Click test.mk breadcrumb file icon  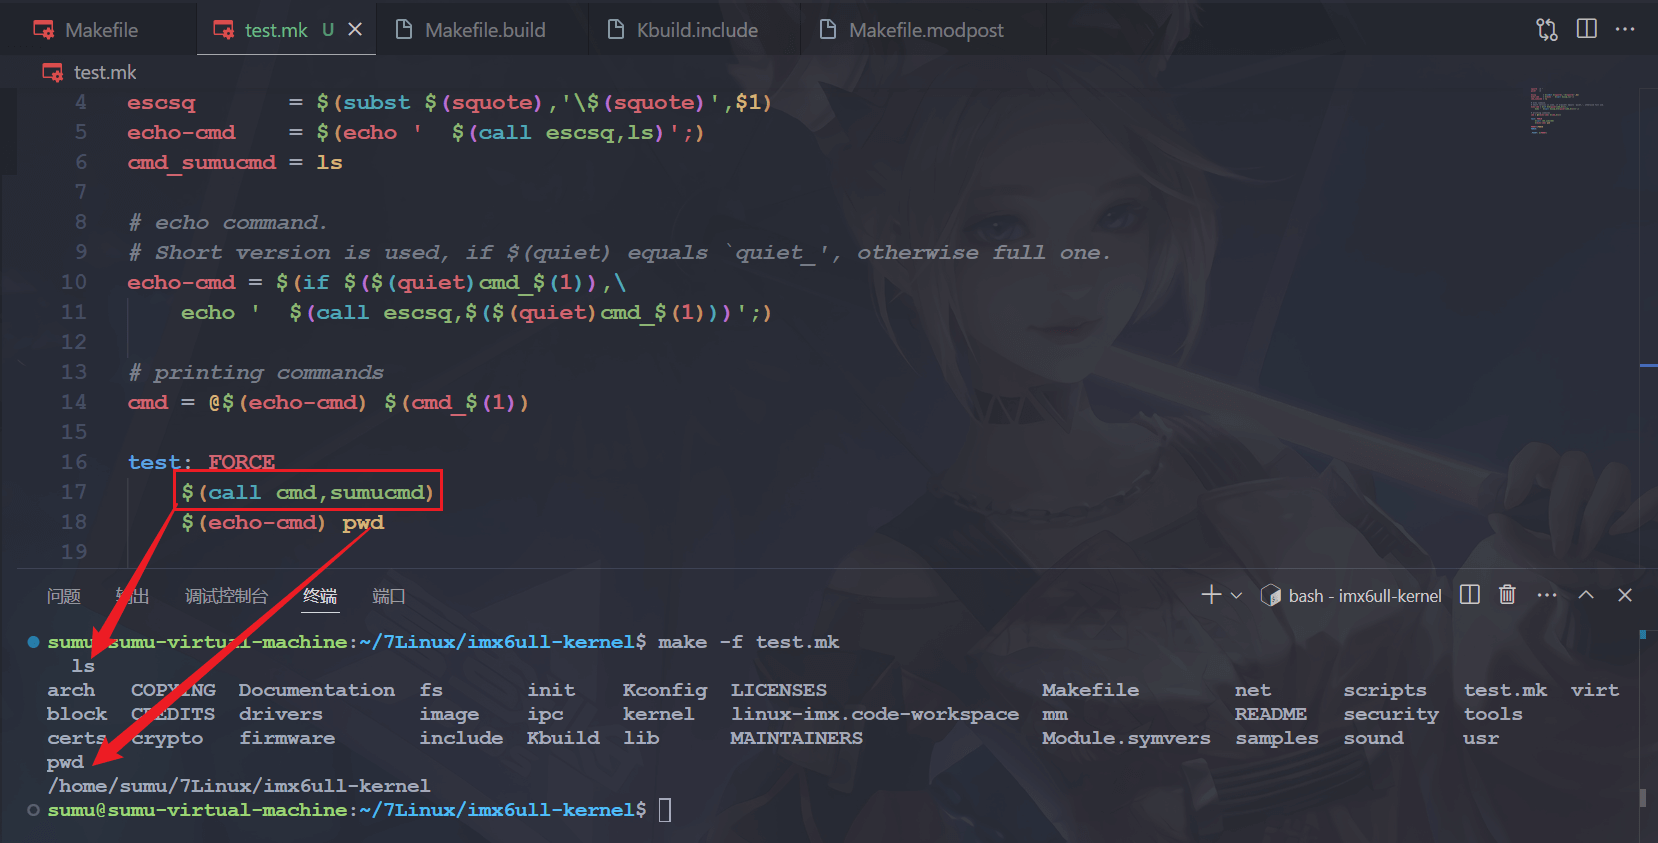tap(52, 72)
